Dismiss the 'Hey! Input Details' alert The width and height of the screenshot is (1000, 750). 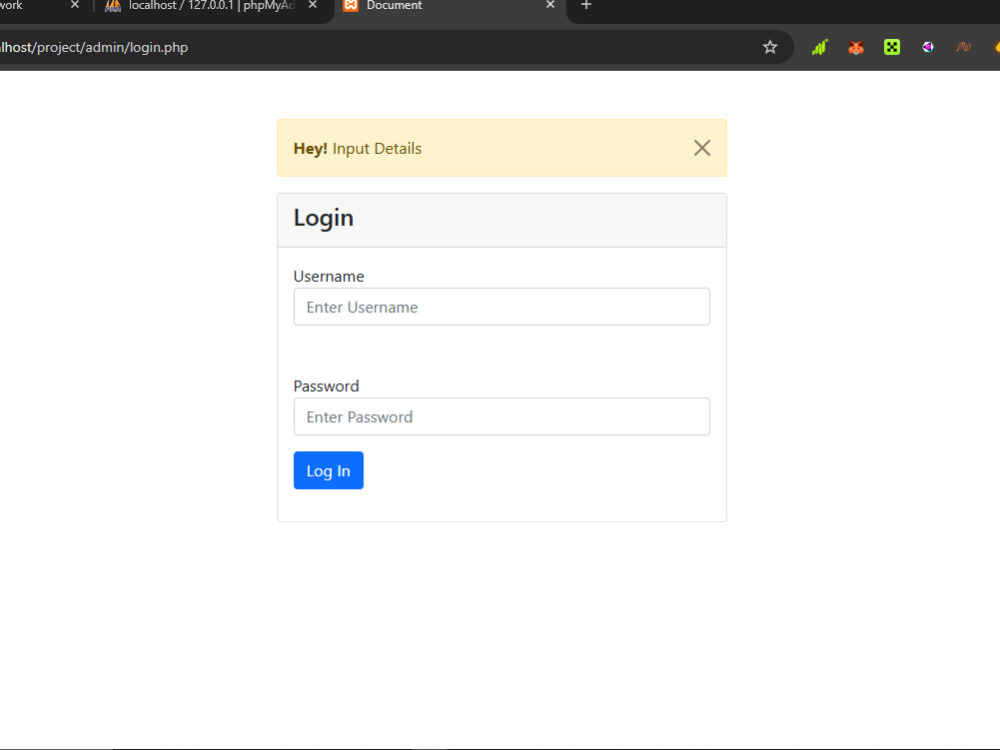click(702, 148)
